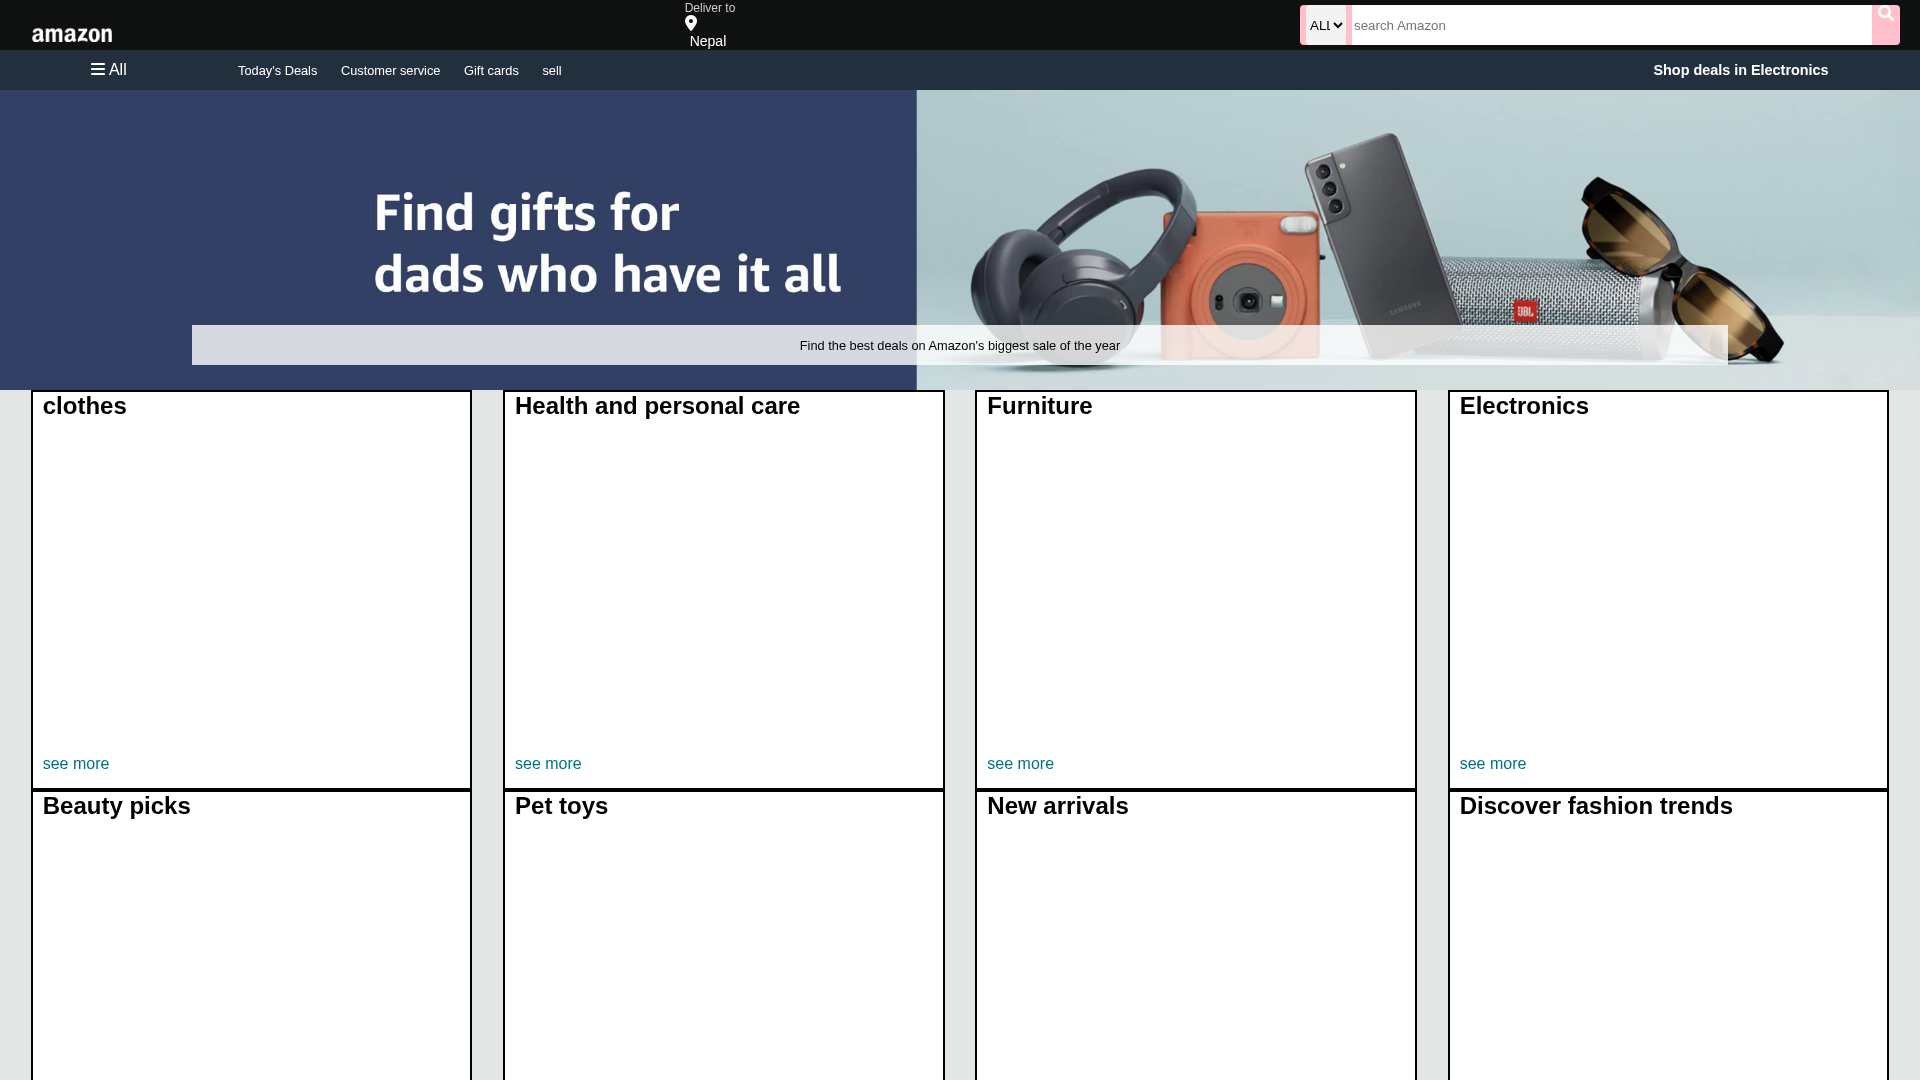
Task: Select the Health and personal care heading
Action: pos(657,406)
